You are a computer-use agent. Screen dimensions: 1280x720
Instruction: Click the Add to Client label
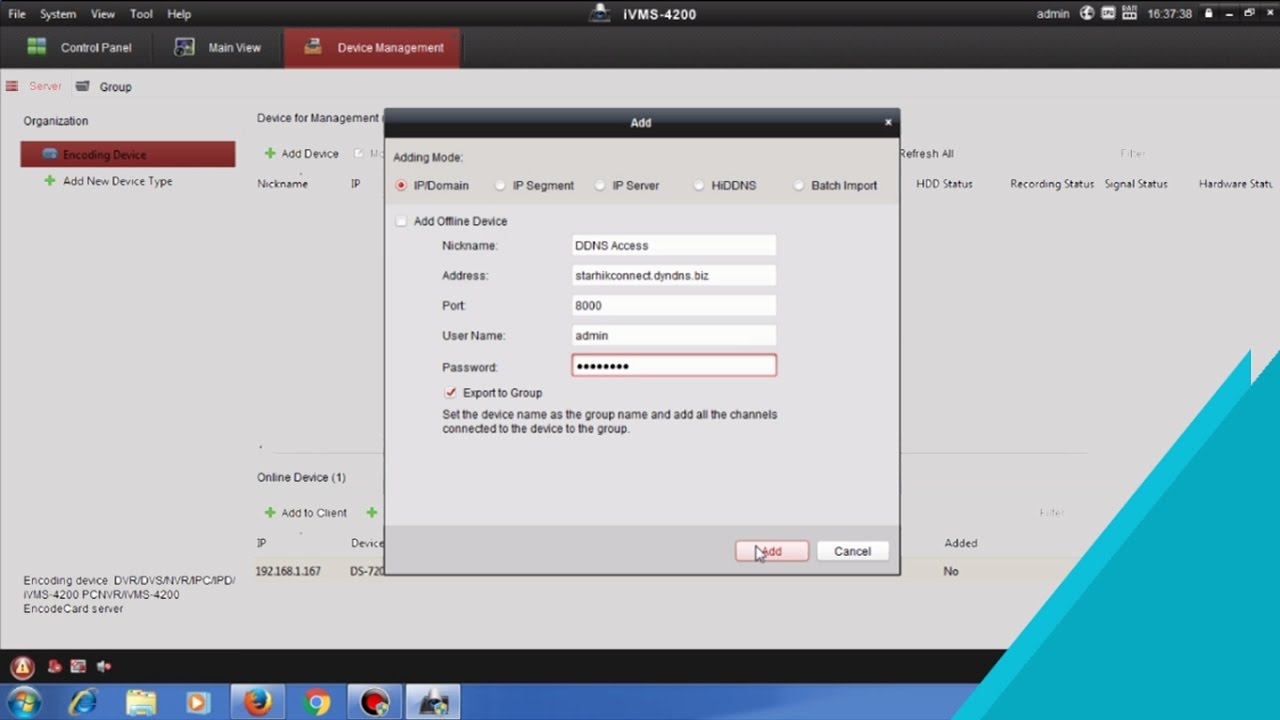(x=314, y=512)
